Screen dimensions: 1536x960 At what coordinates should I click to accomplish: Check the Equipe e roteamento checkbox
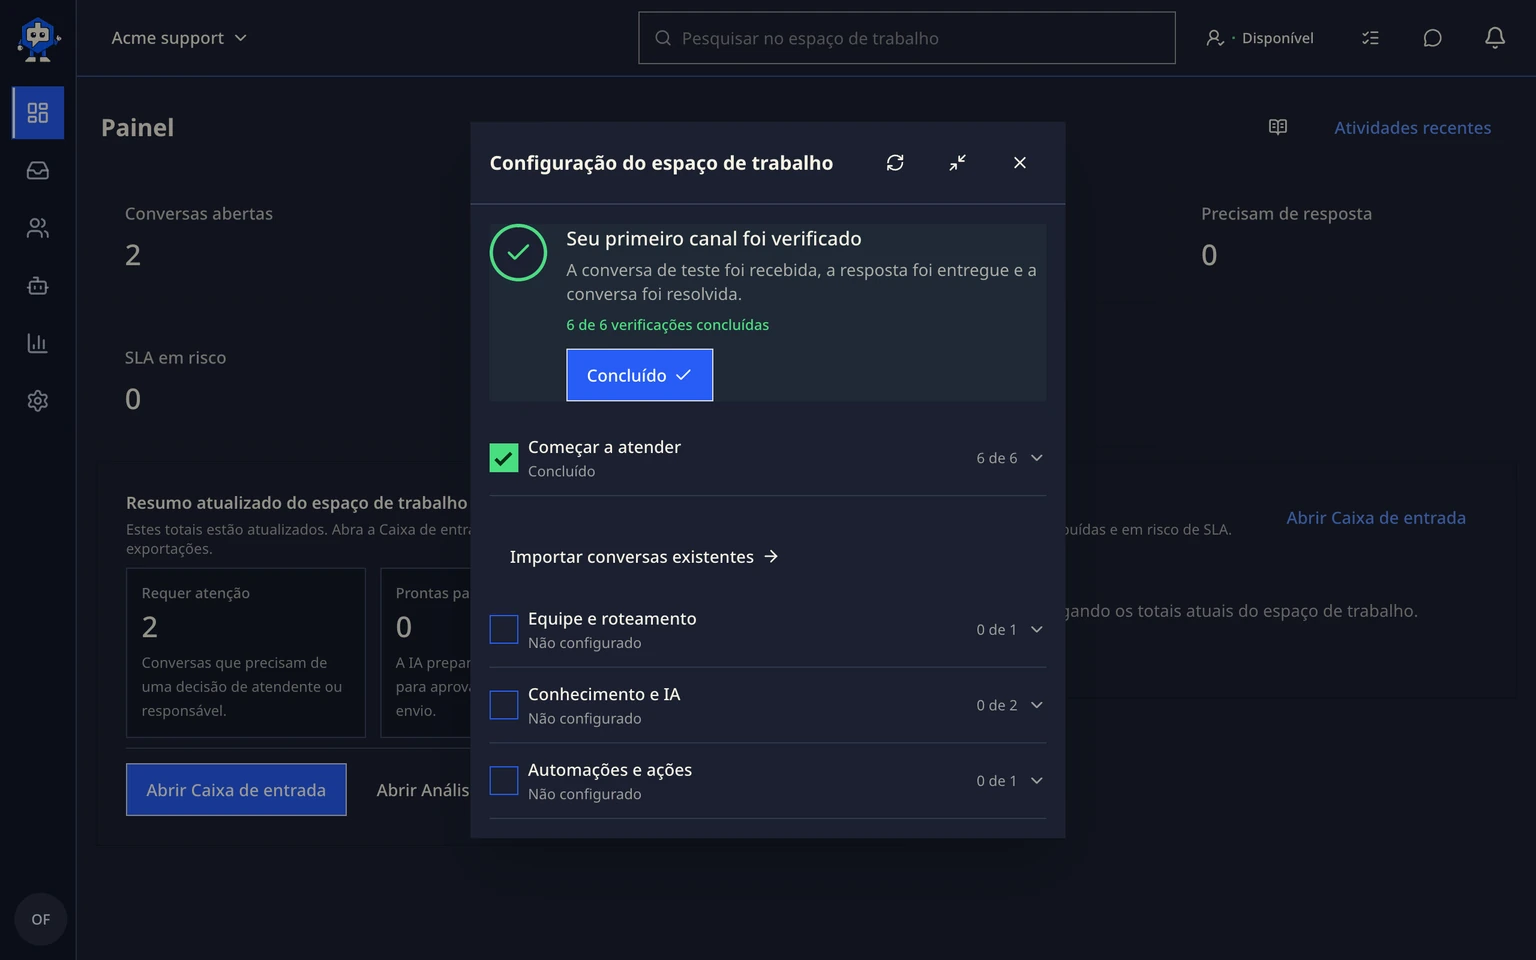pyautogui.click(x=504, y=630)
